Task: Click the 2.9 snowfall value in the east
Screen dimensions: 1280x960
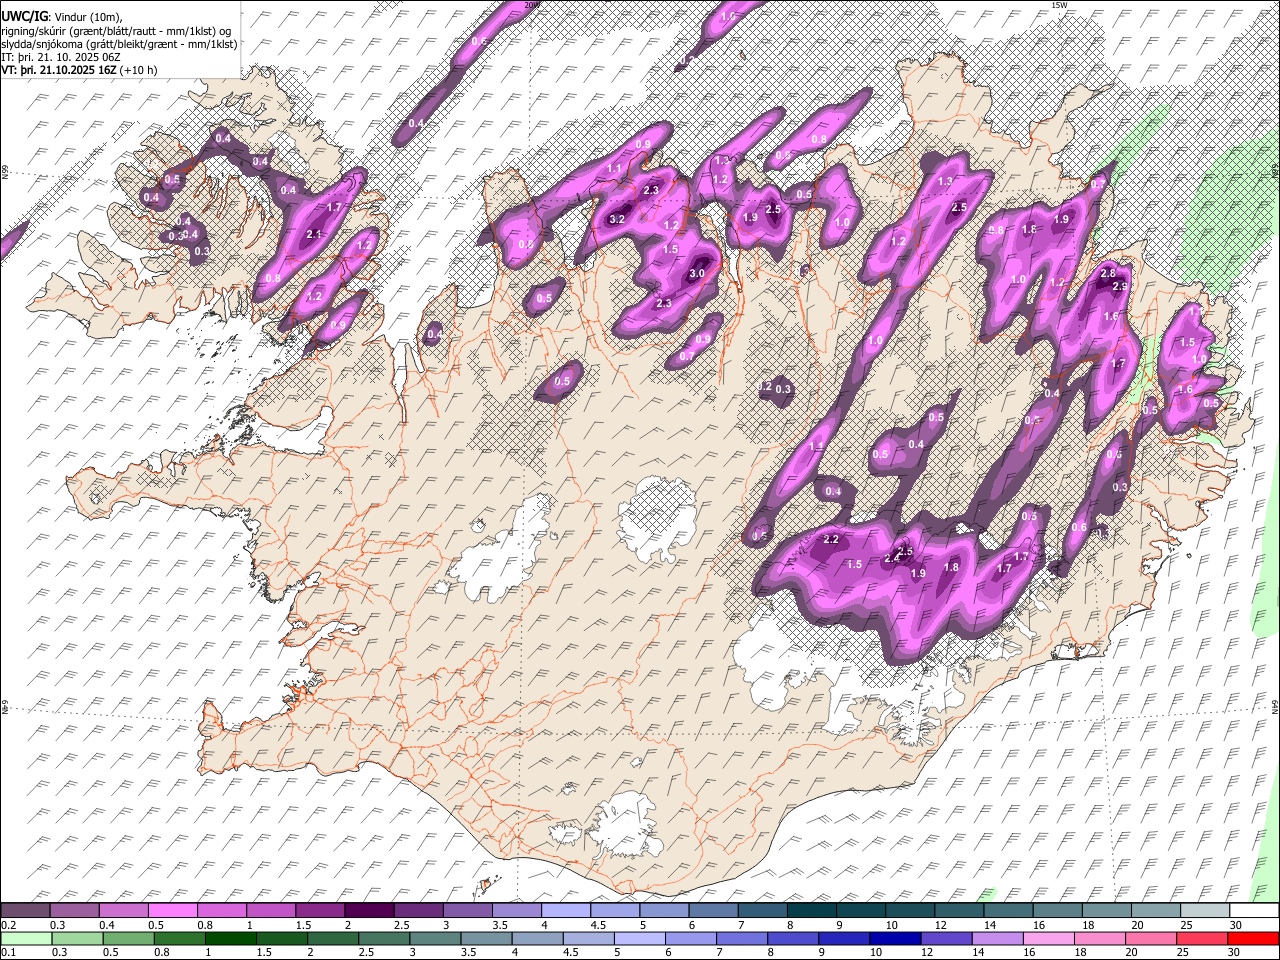Action: pos(1120,286)
